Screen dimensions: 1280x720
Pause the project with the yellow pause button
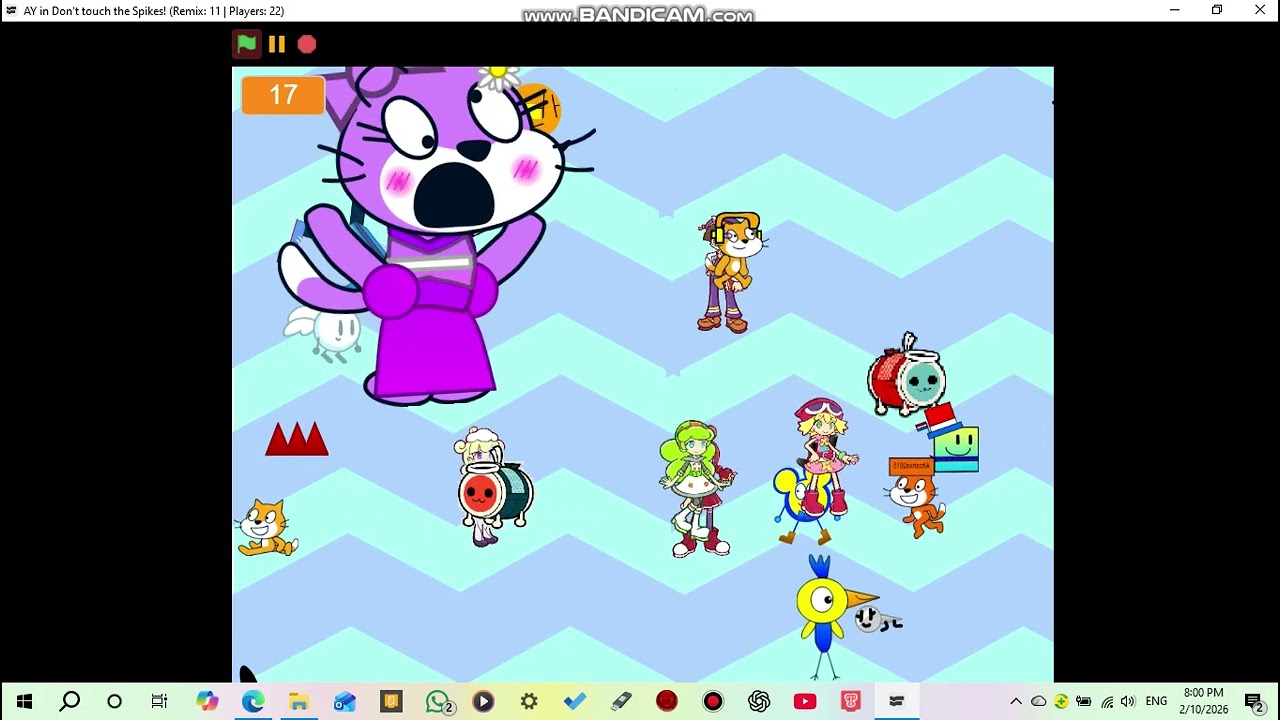tap(277, 44)
